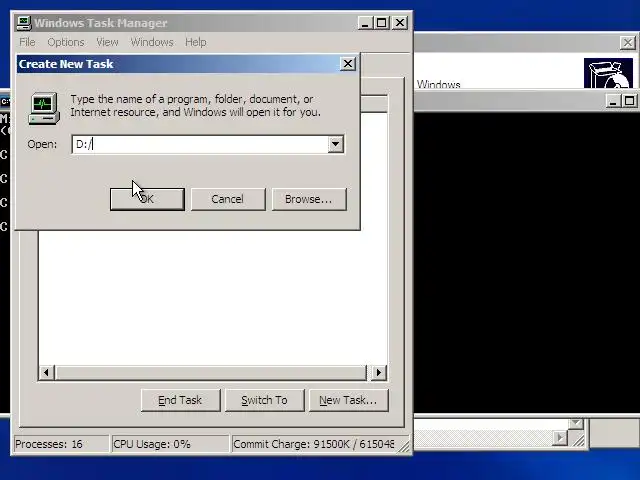Click the Commit Charge status text
The height and width of the screenshot is (480, 640).
(x=314, y=444)
